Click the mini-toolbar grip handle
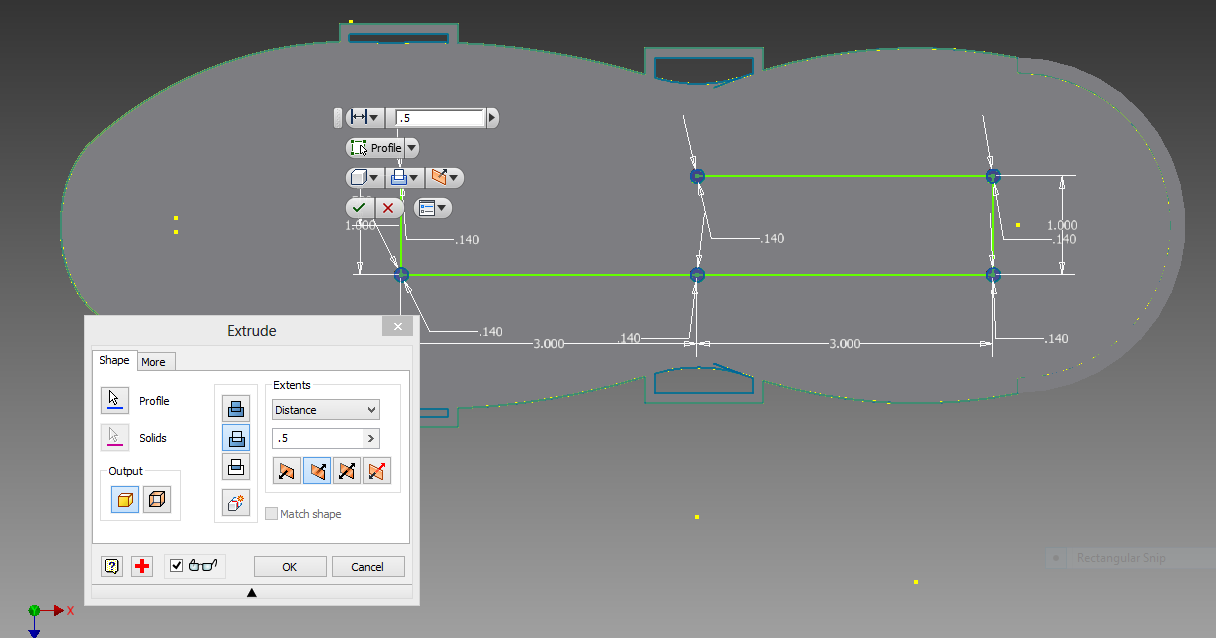This screenshot has width=1216, height=638. point(338,118)
